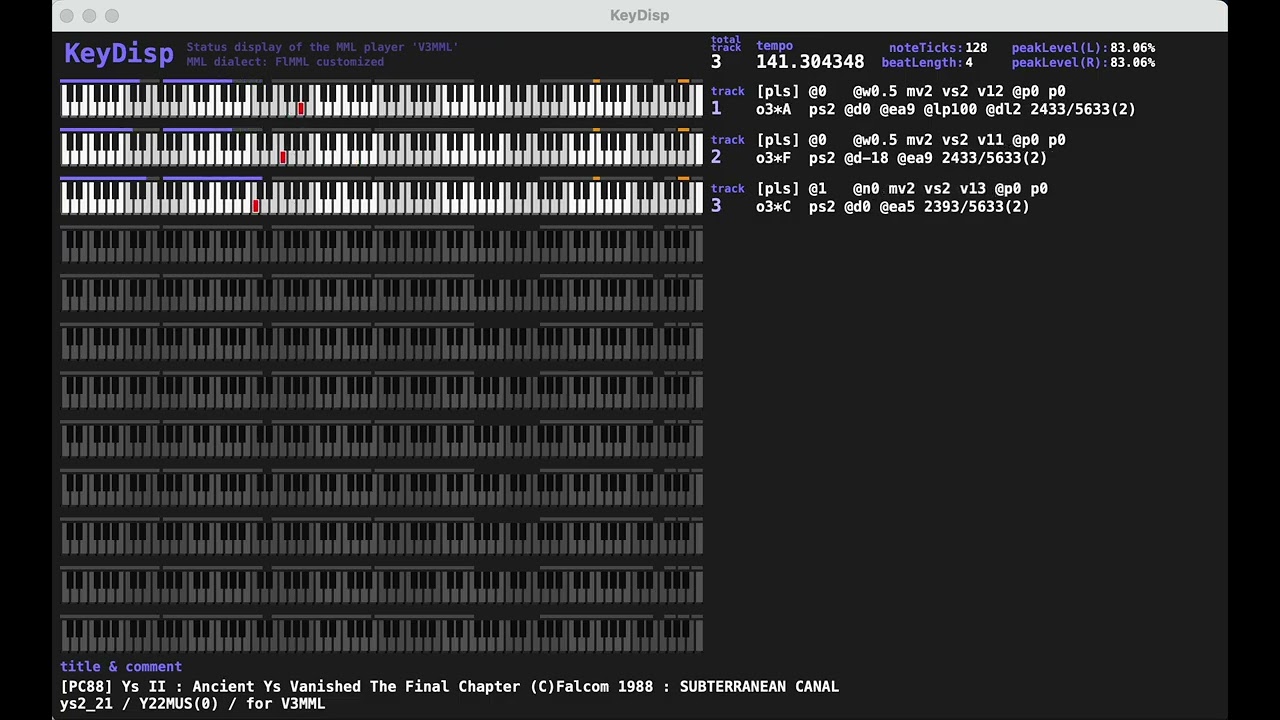The height and width of the screenshot is (720, 1280).
Task: Click the track 1 number label
Action: (x=716, y=109)
